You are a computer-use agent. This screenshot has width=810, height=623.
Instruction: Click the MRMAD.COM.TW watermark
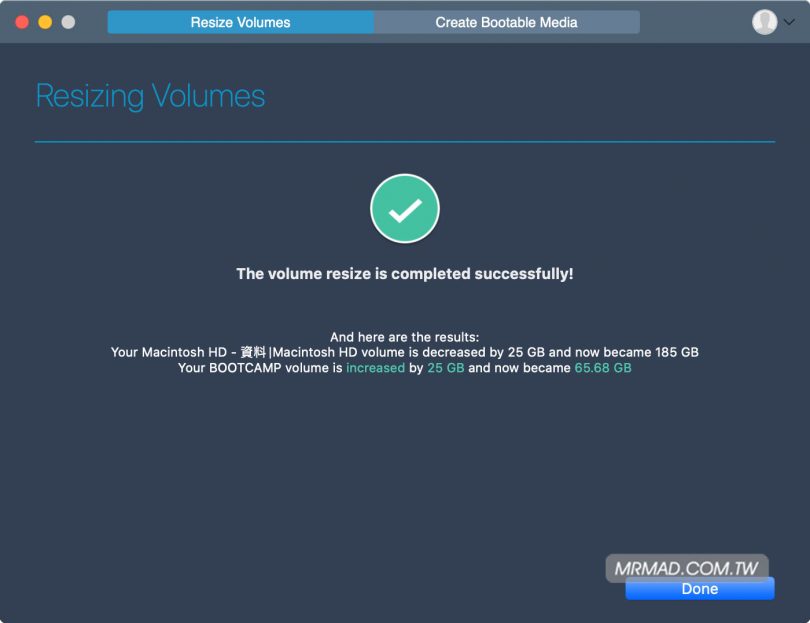686,568
